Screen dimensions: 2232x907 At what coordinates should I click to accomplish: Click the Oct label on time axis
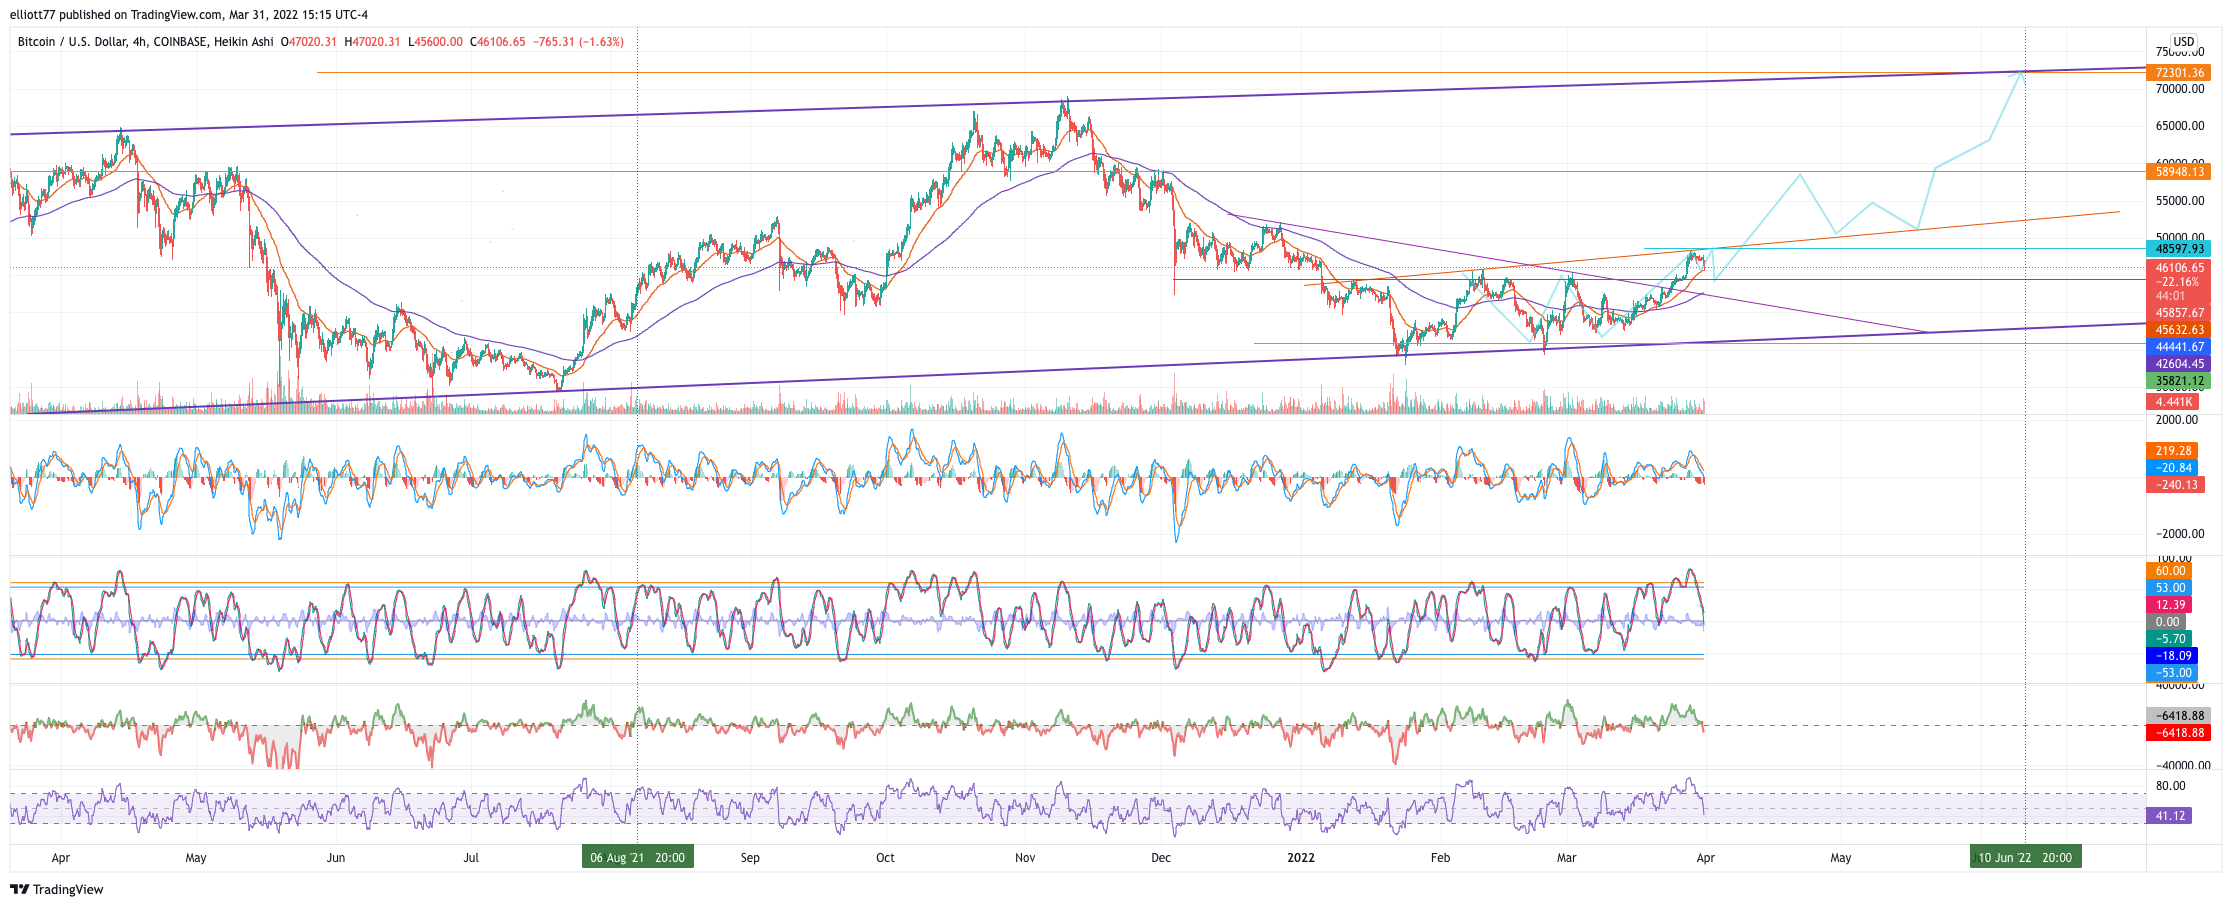click(x=885, y=858)
